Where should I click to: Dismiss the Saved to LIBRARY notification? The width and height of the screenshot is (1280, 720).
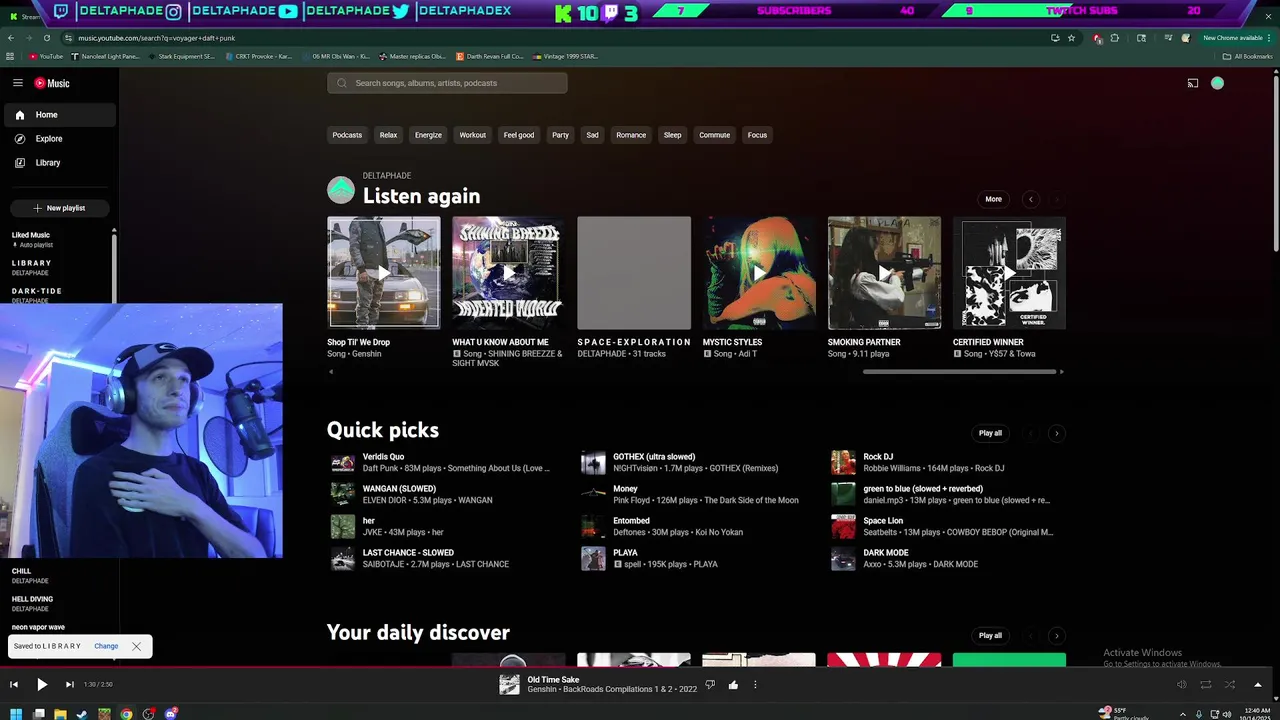(136, 646)
